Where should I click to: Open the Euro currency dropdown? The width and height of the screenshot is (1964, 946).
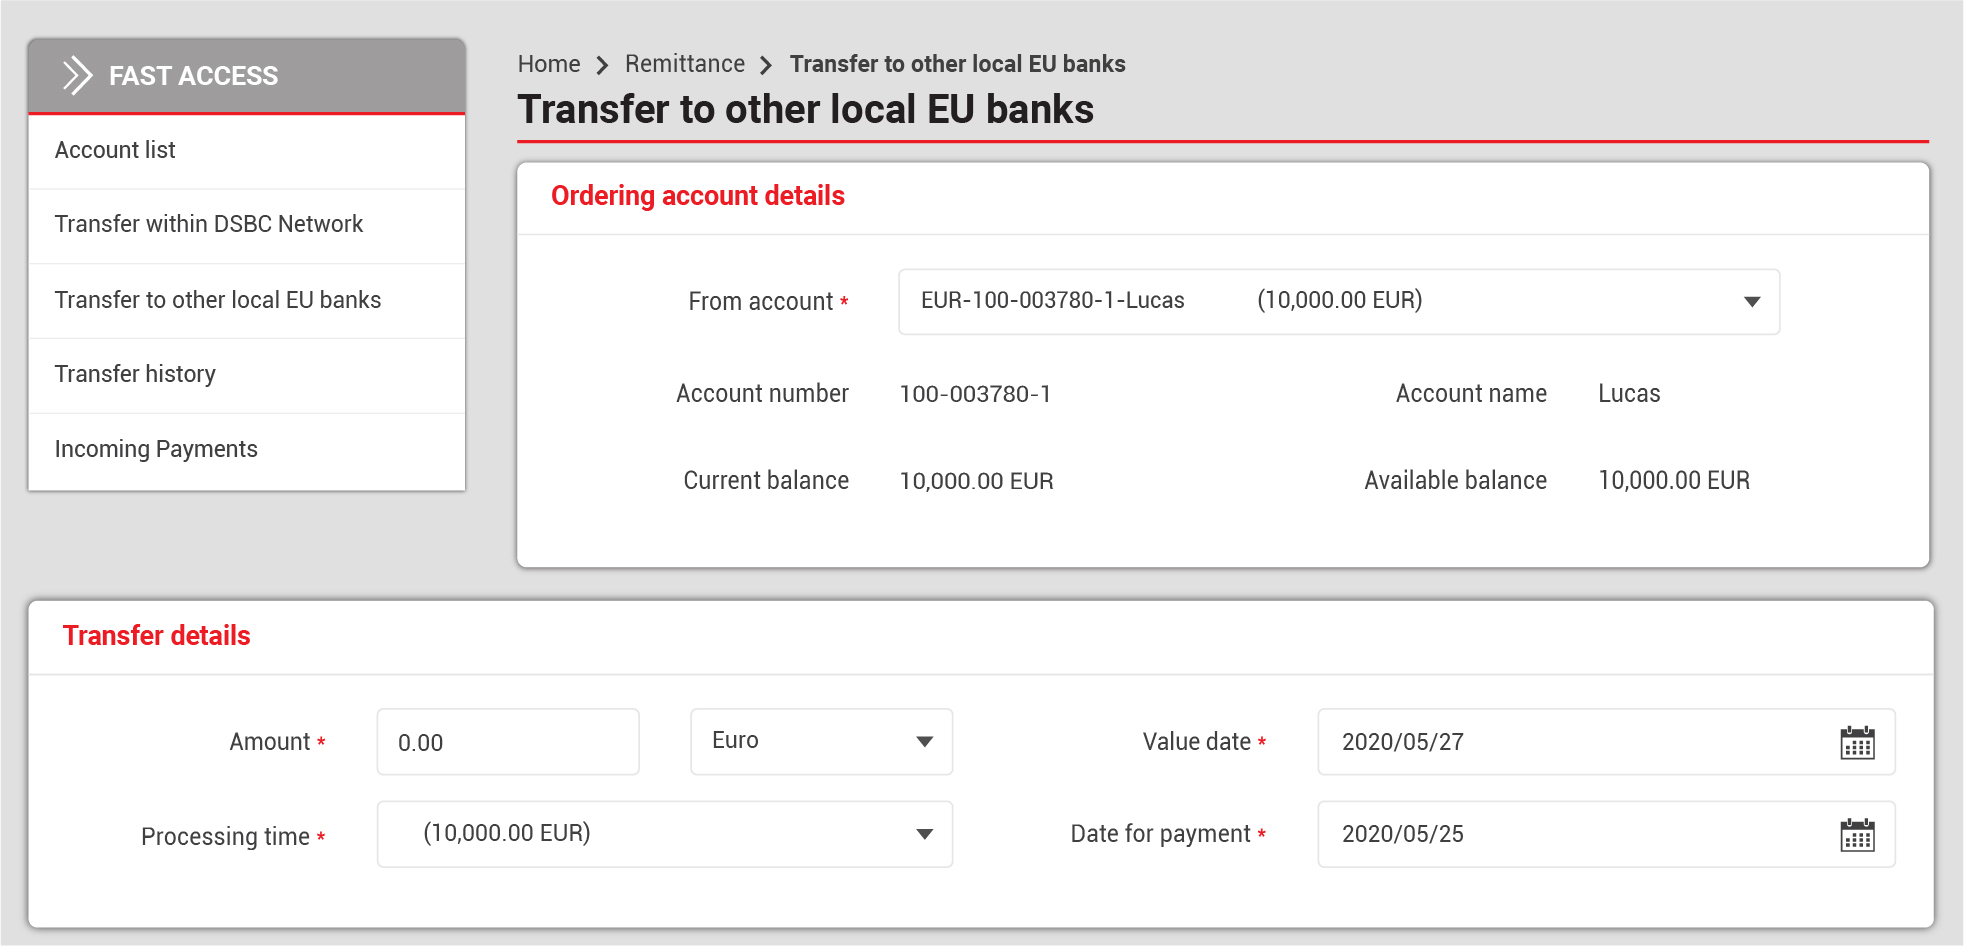(x=924, y=742)
